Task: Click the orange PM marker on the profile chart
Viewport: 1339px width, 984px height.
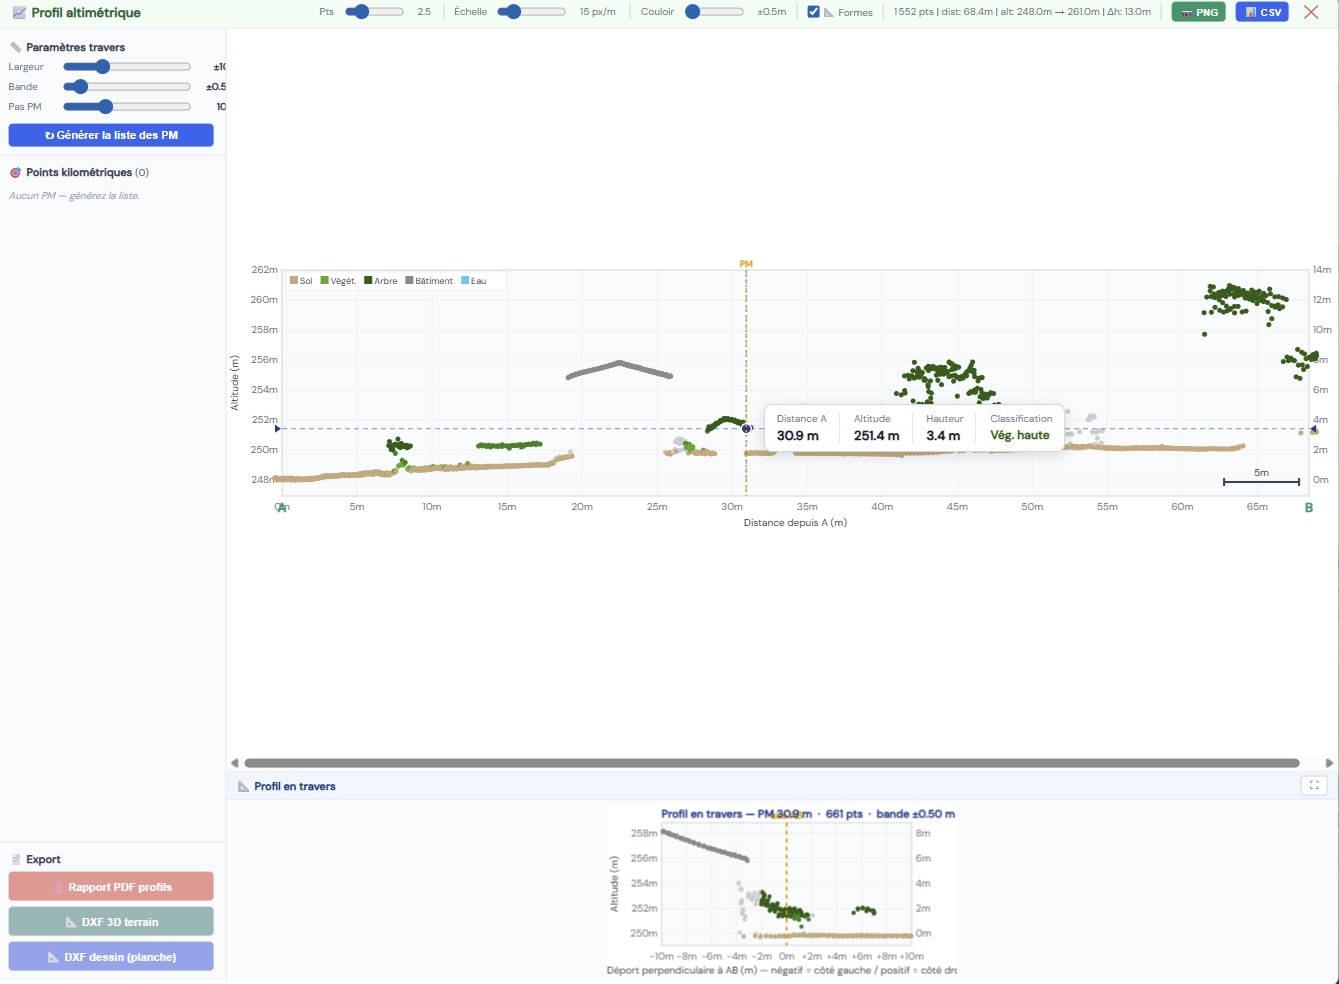Action: [745, 264]
